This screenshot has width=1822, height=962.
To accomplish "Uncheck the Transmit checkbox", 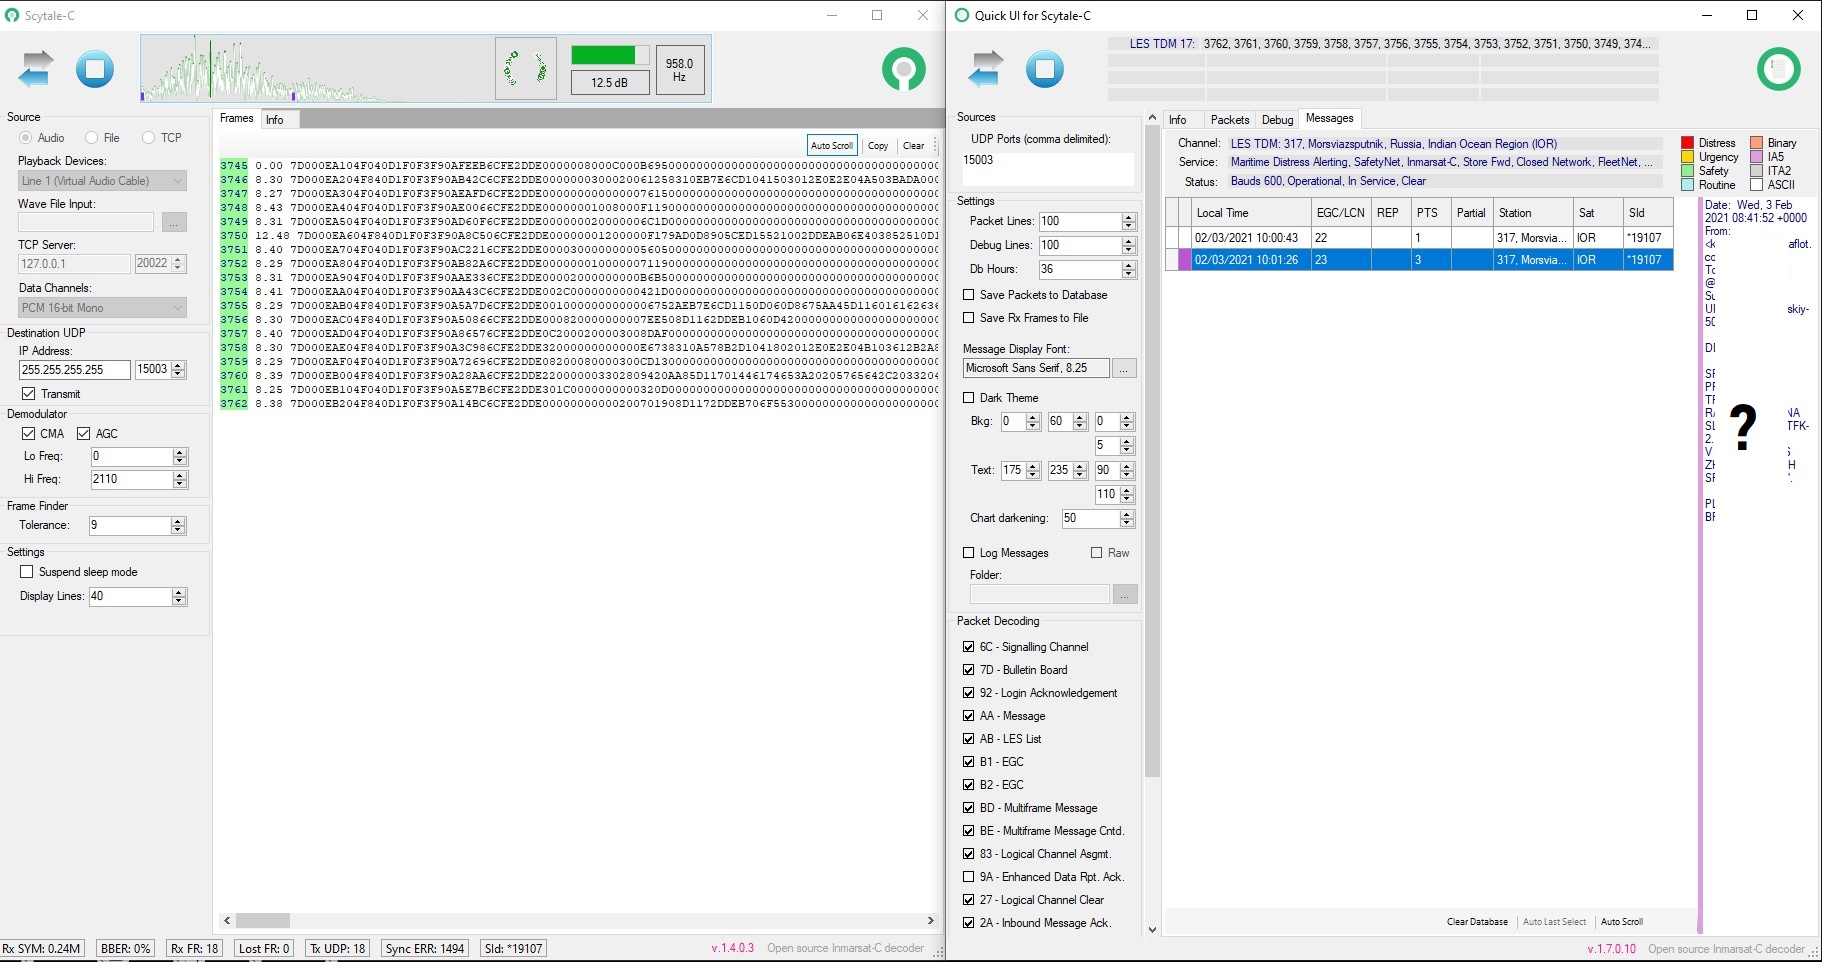I will pos(29,393).
